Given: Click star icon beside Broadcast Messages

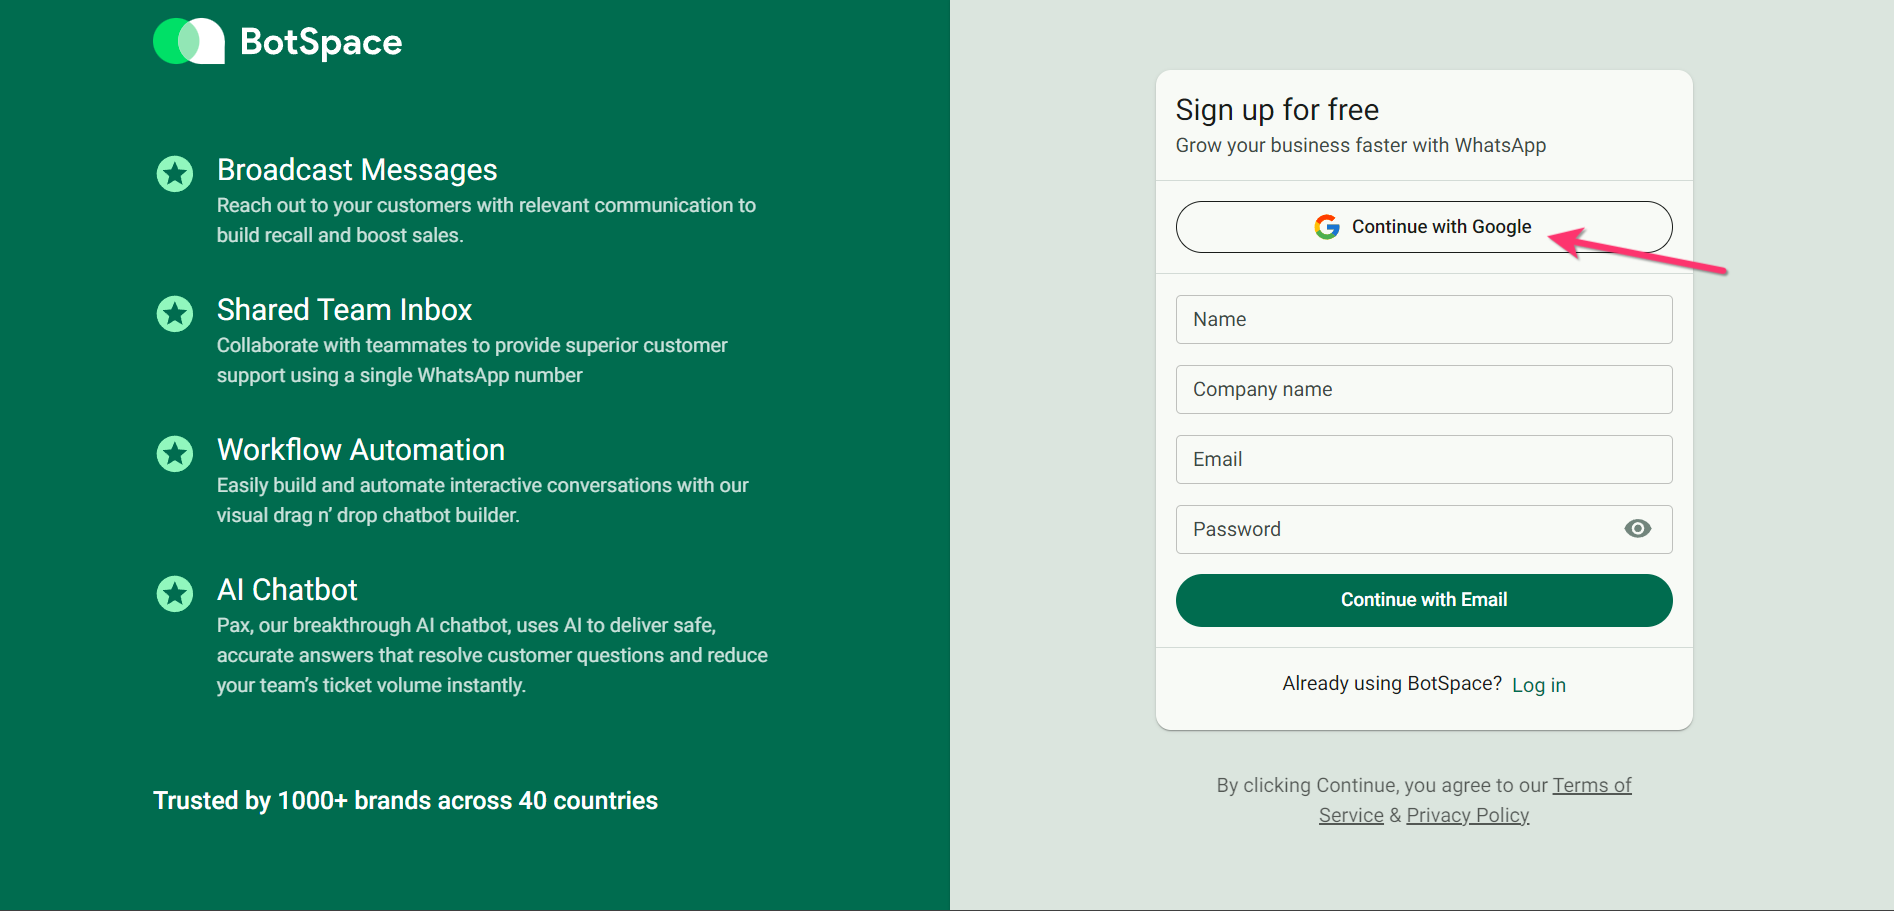Looking at the screenshot, I should 175,174.
